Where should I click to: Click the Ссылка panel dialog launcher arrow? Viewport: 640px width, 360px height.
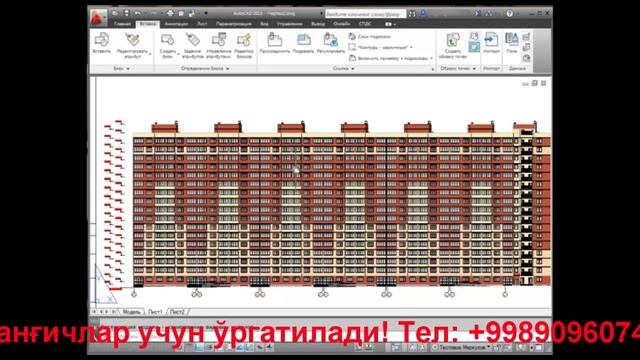(x=433, y=69)
